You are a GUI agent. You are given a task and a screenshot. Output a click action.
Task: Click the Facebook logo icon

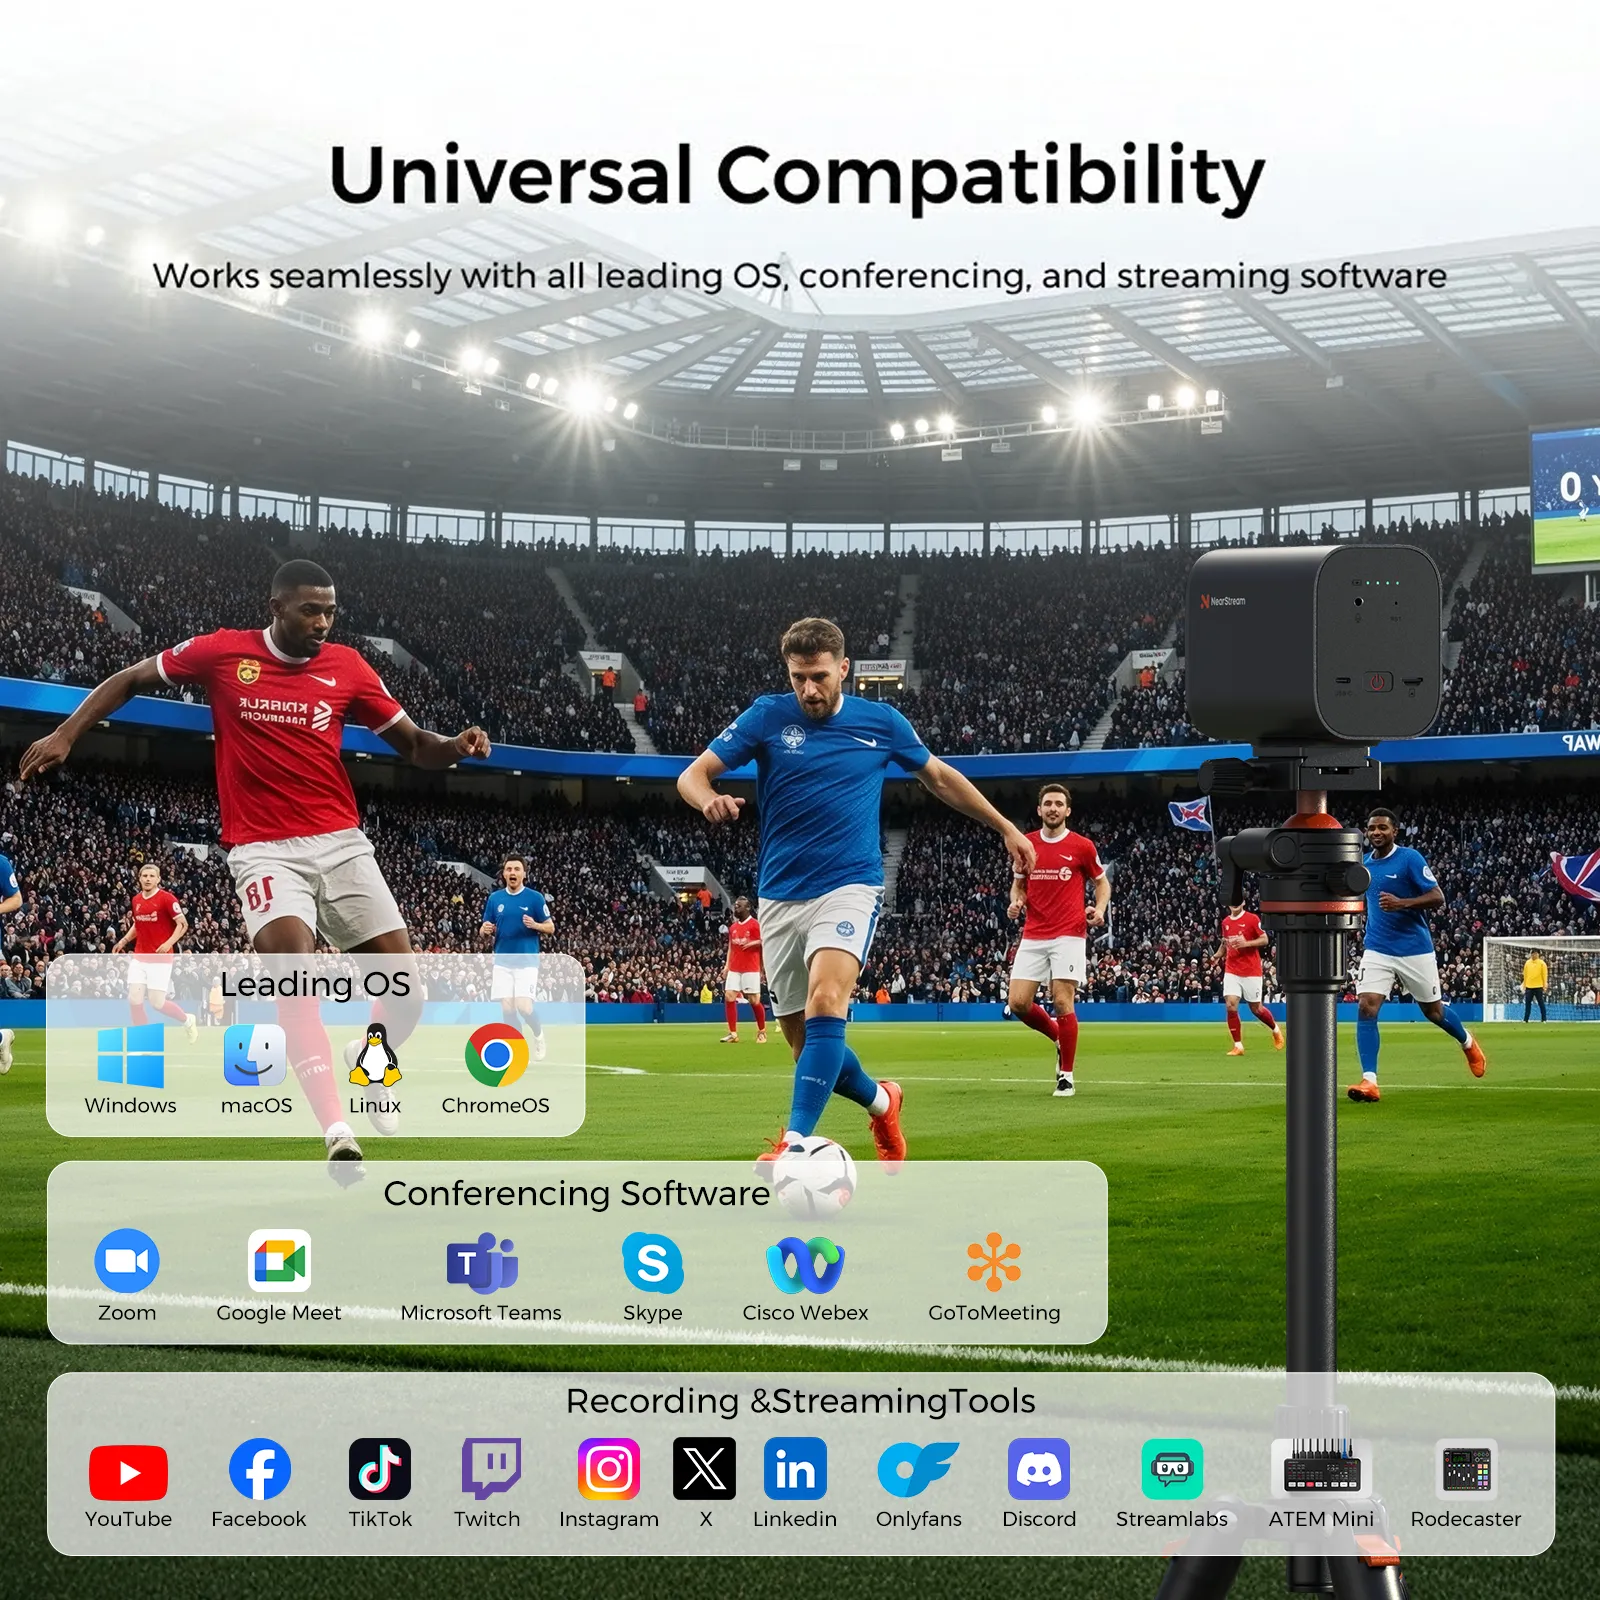tap(260, 1470)
